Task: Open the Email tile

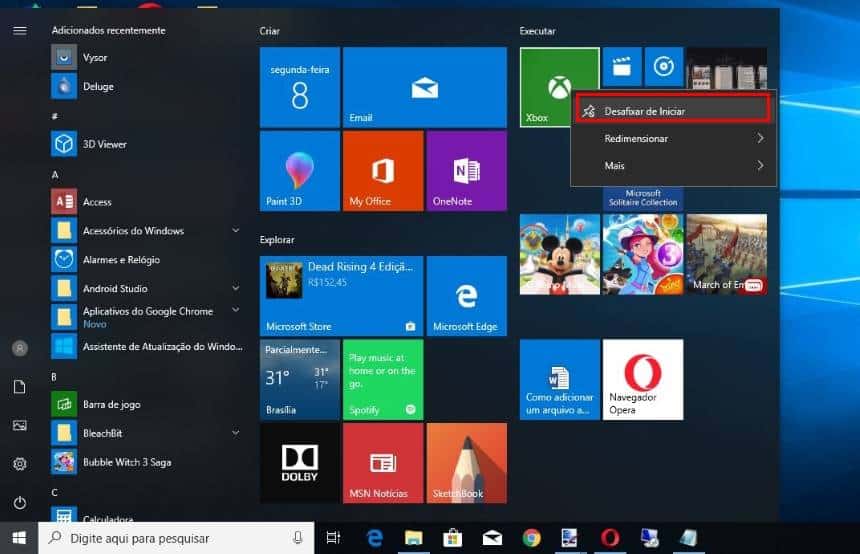Action: click(425, 87)
